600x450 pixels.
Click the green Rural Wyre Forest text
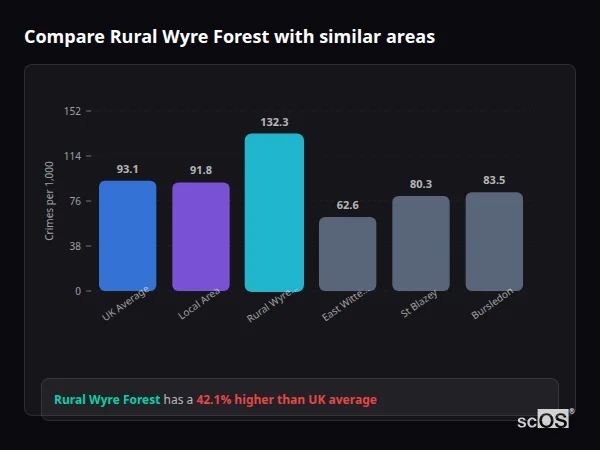tap(107, 399)
